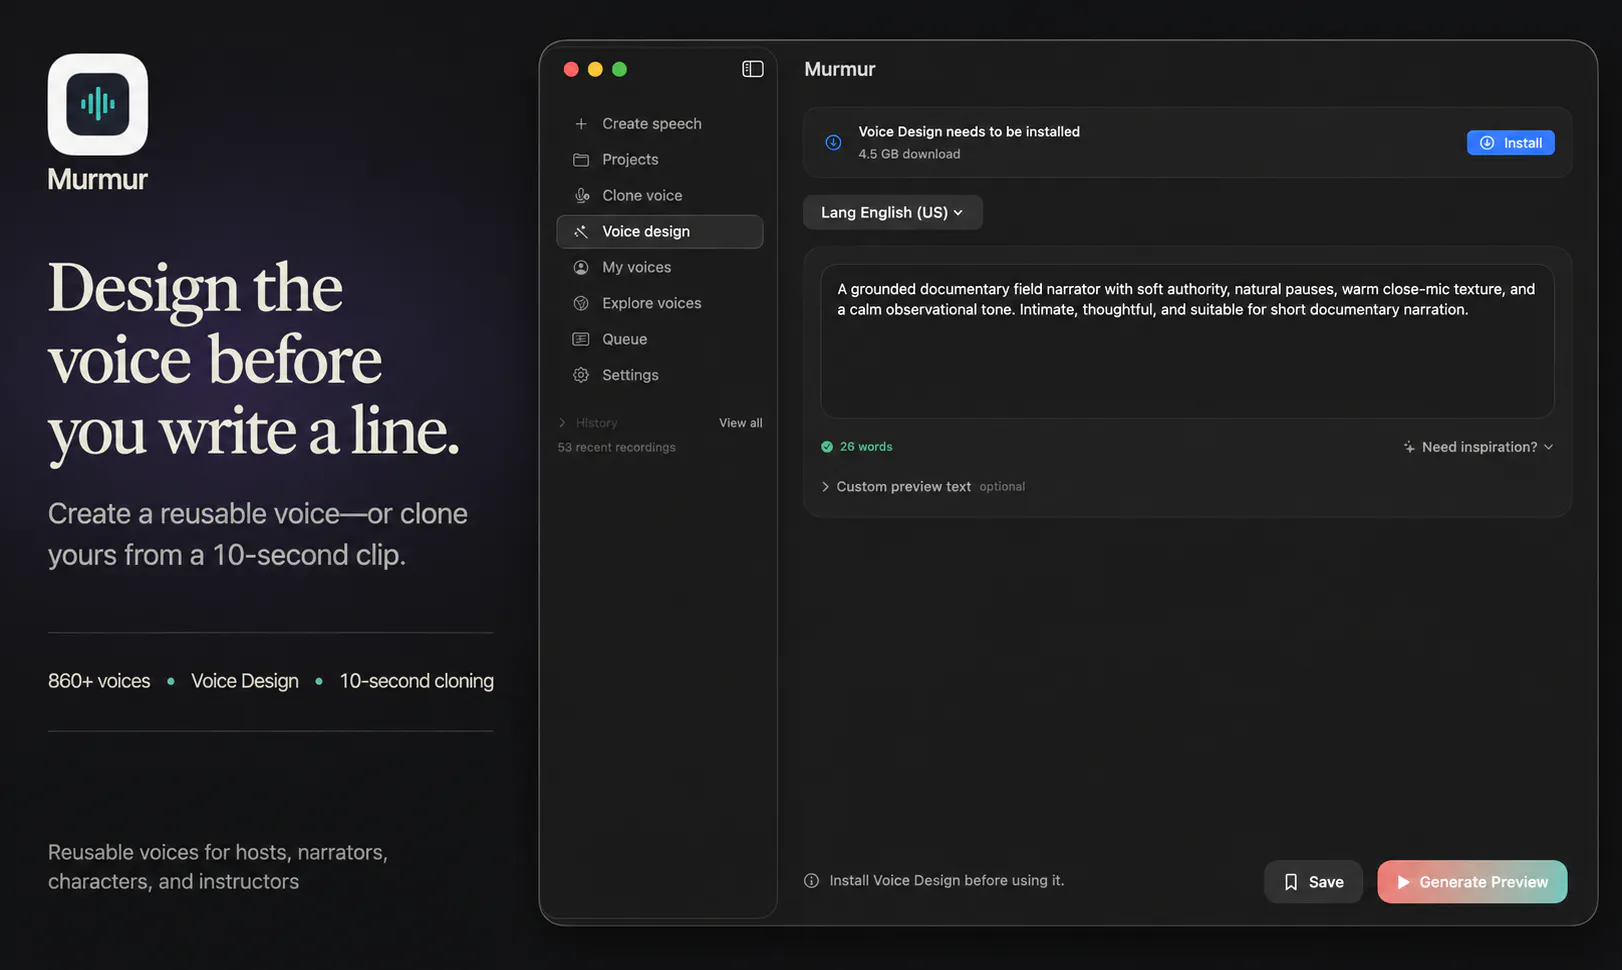This screenshot has width=1622, height=970.
Task: Click the download icon in install banner
Action: tap(833, 143)
